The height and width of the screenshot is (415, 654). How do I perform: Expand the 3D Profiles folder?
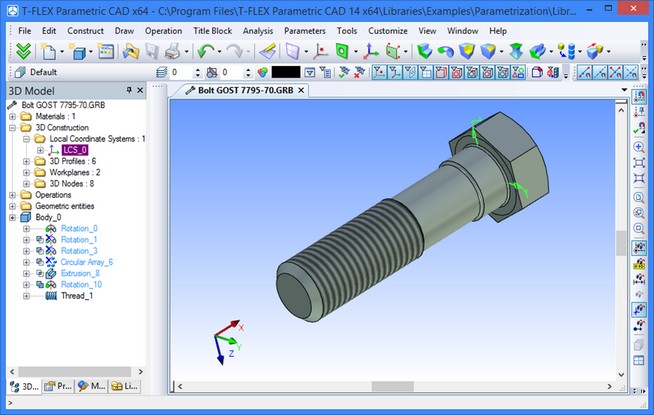tap(26, 161)
